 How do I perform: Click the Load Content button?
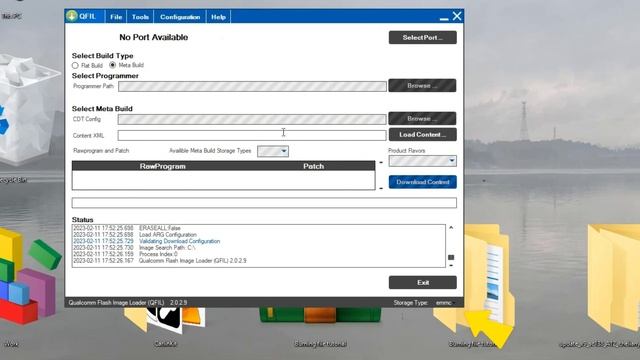point(422,135)
